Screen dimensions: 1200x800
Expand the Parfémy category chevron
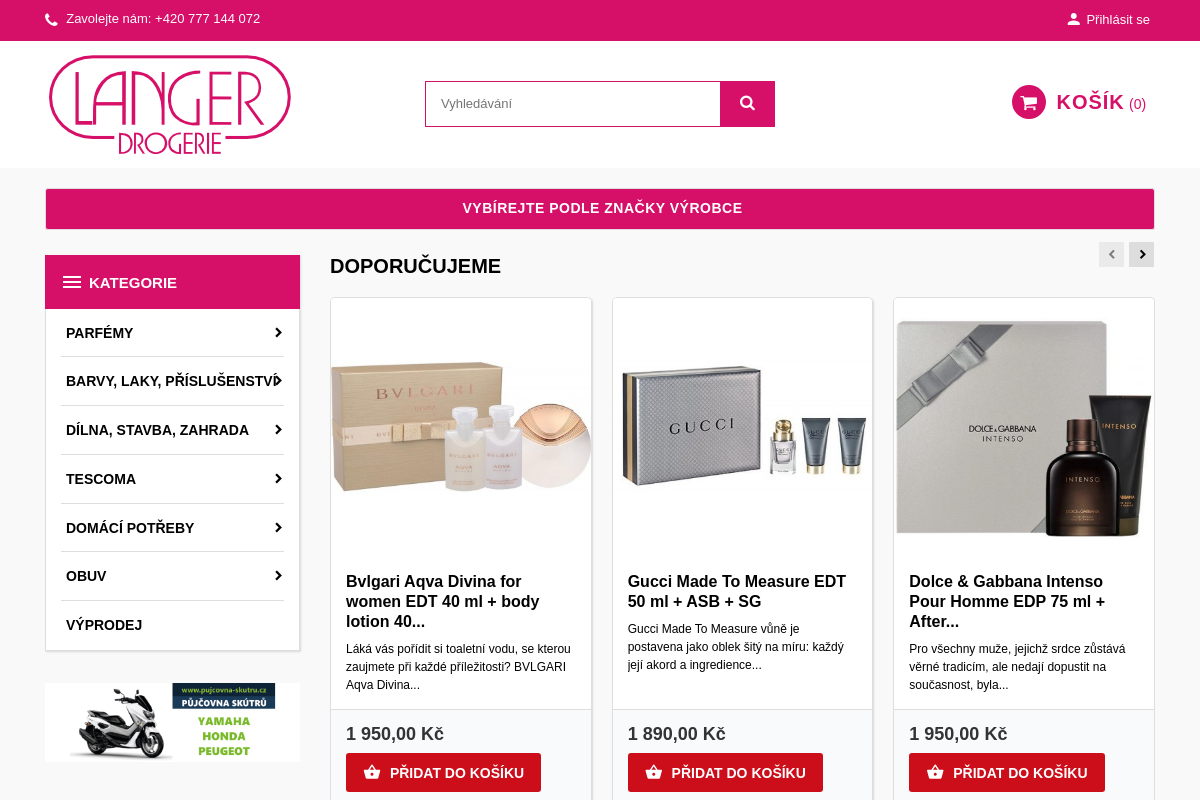278,333
